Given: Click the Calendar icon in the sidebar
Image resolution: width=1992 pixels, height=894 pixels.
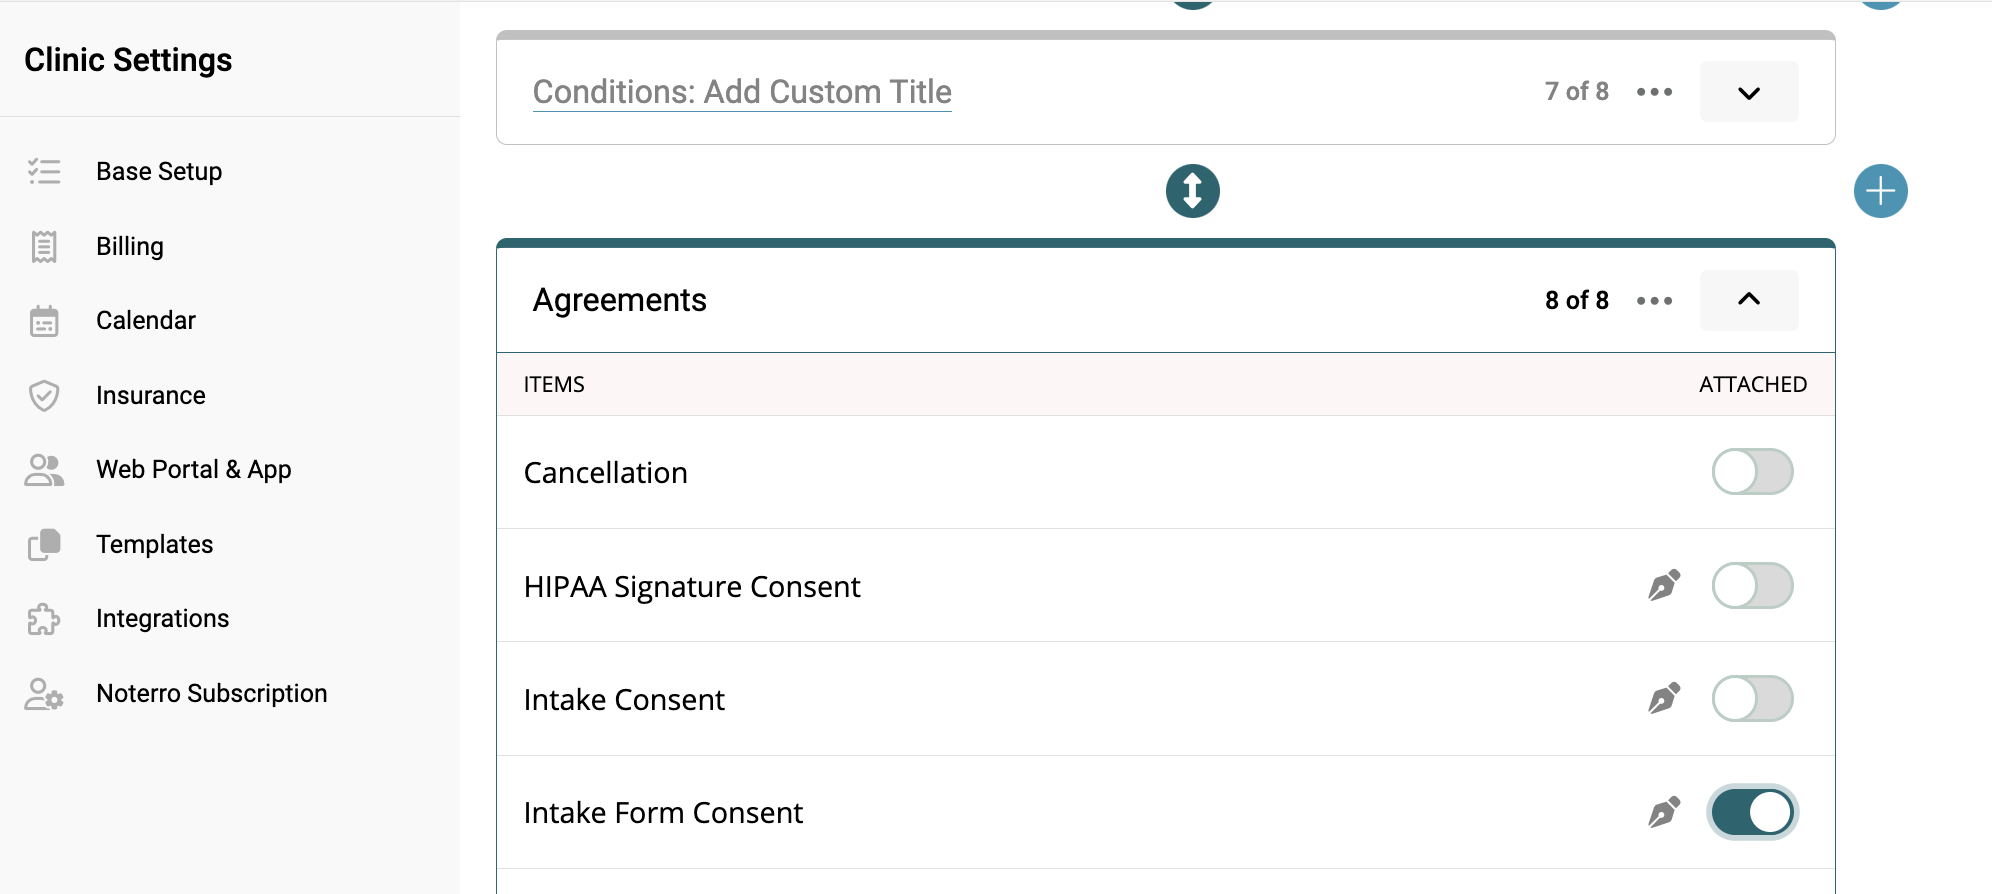Looking at the screenshot, I should tap(44, 321).
